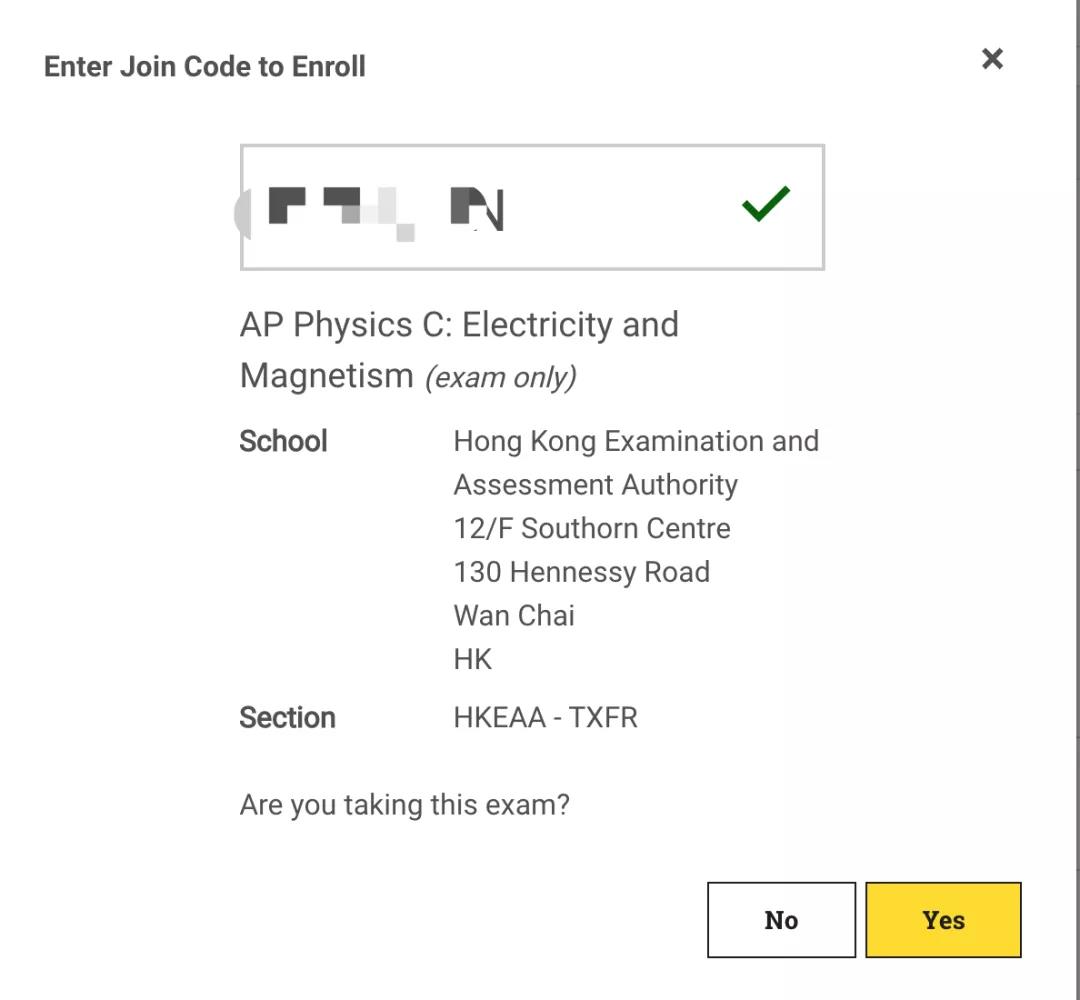Click the 'Wan Chai' district text
The image size is (1080, 1000).
pos(514,615)
